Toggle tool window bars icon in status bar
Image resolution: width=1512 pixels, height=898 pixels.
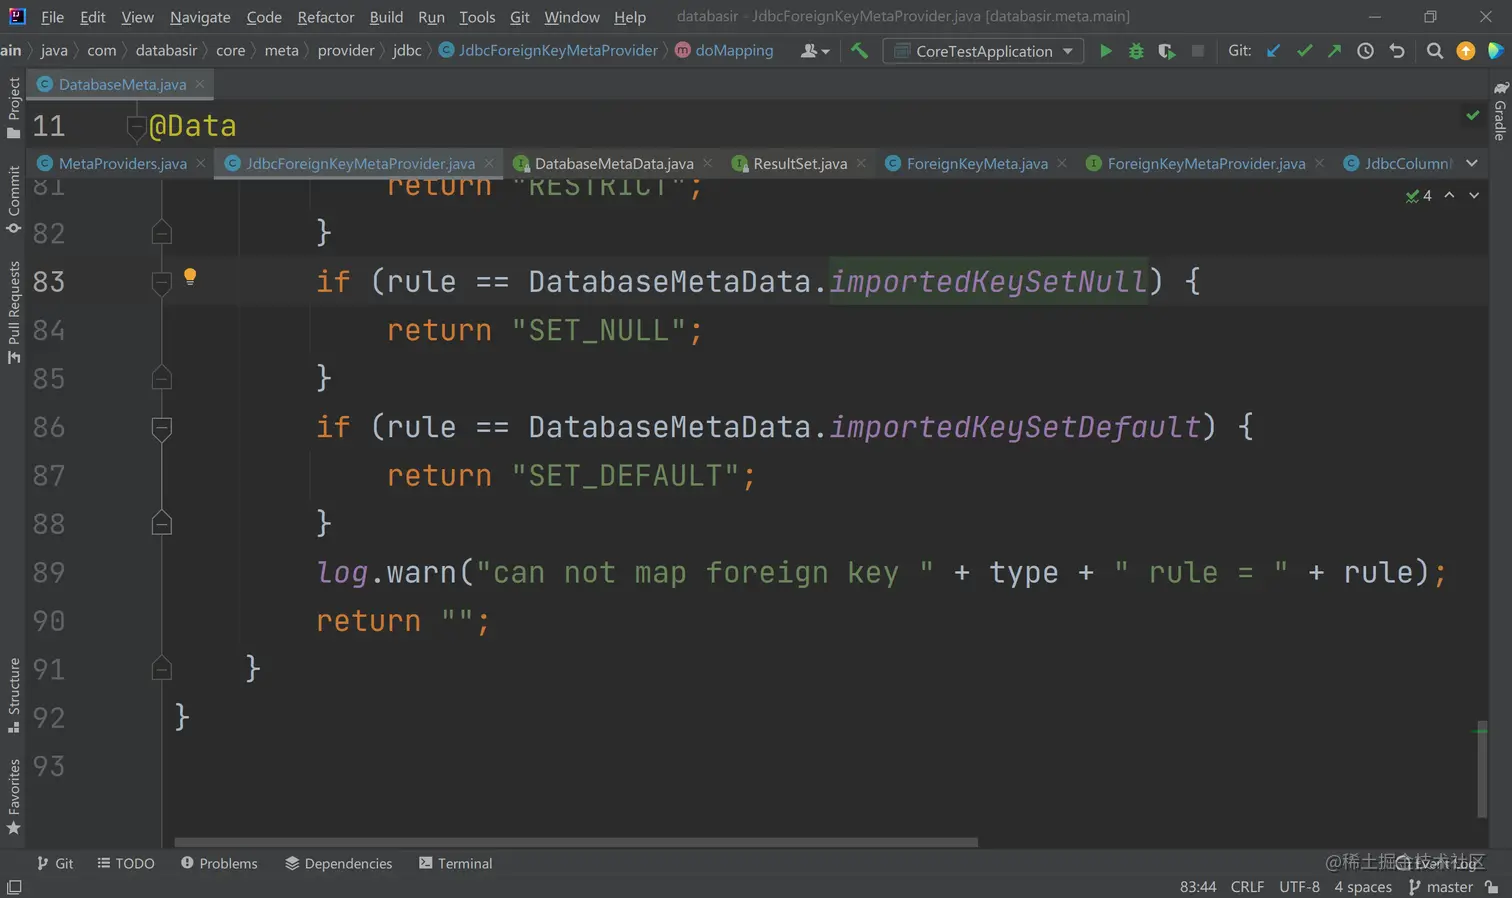pyautogui.click(x=14, y=887)
